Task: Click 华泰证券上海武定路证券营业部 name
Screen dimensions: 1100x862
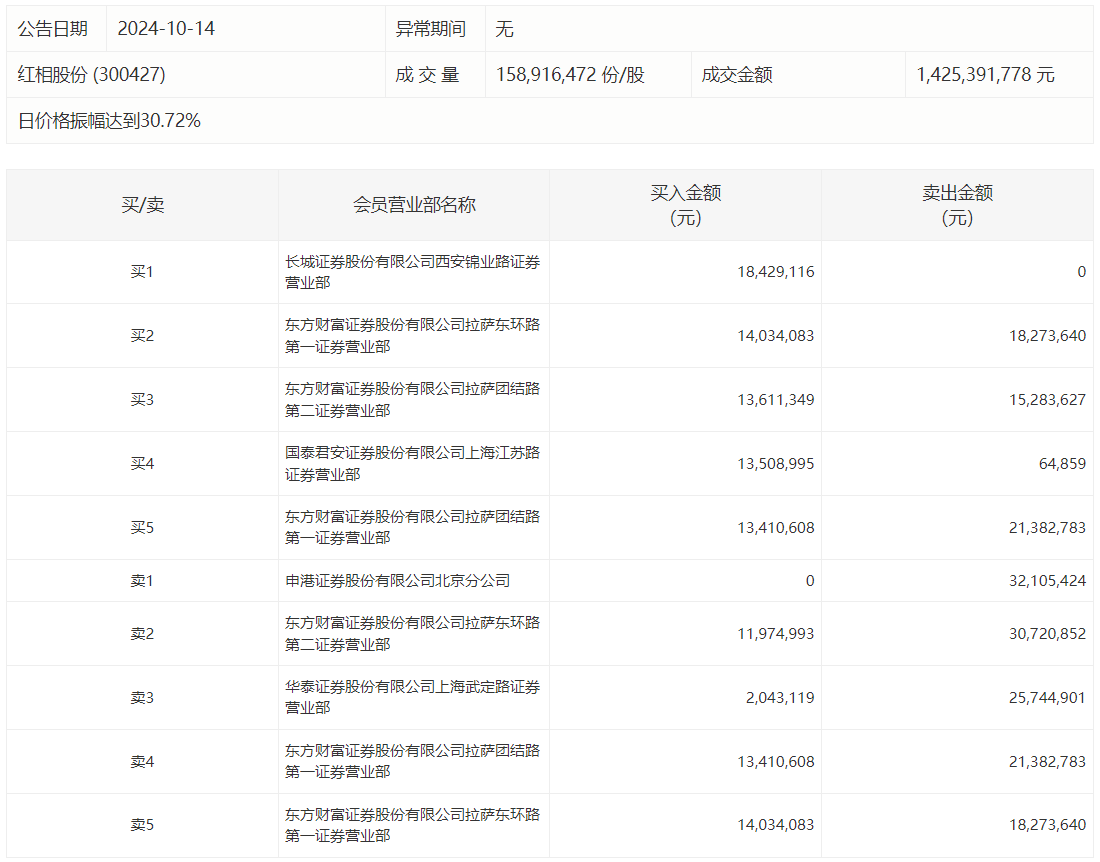Action: point(412,698)
